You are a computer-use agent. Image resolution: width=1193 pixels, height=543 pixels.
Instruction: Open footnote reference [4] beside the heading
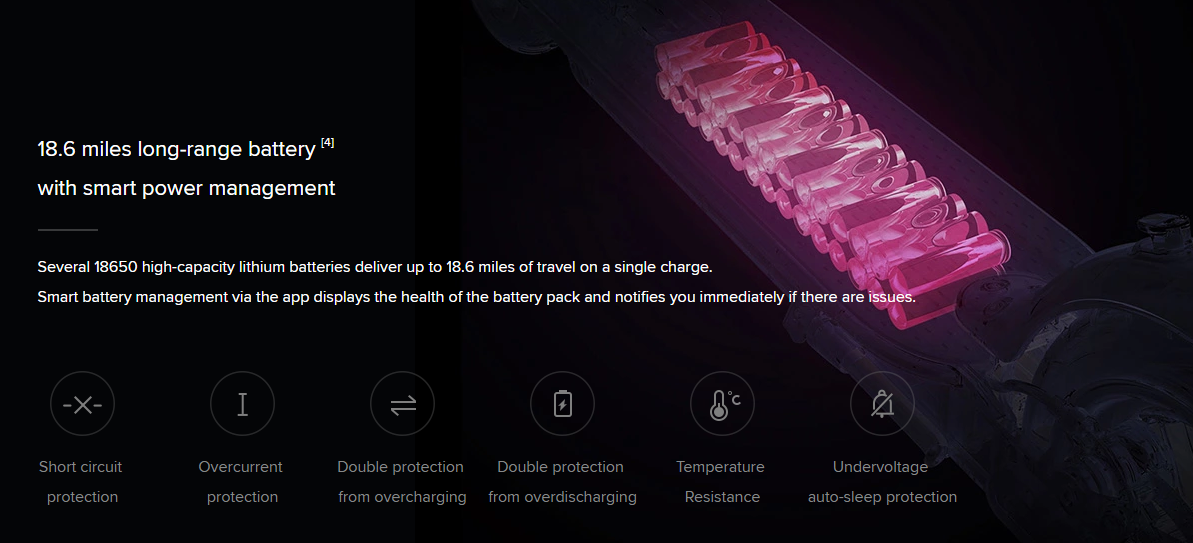tap(327, 142)
